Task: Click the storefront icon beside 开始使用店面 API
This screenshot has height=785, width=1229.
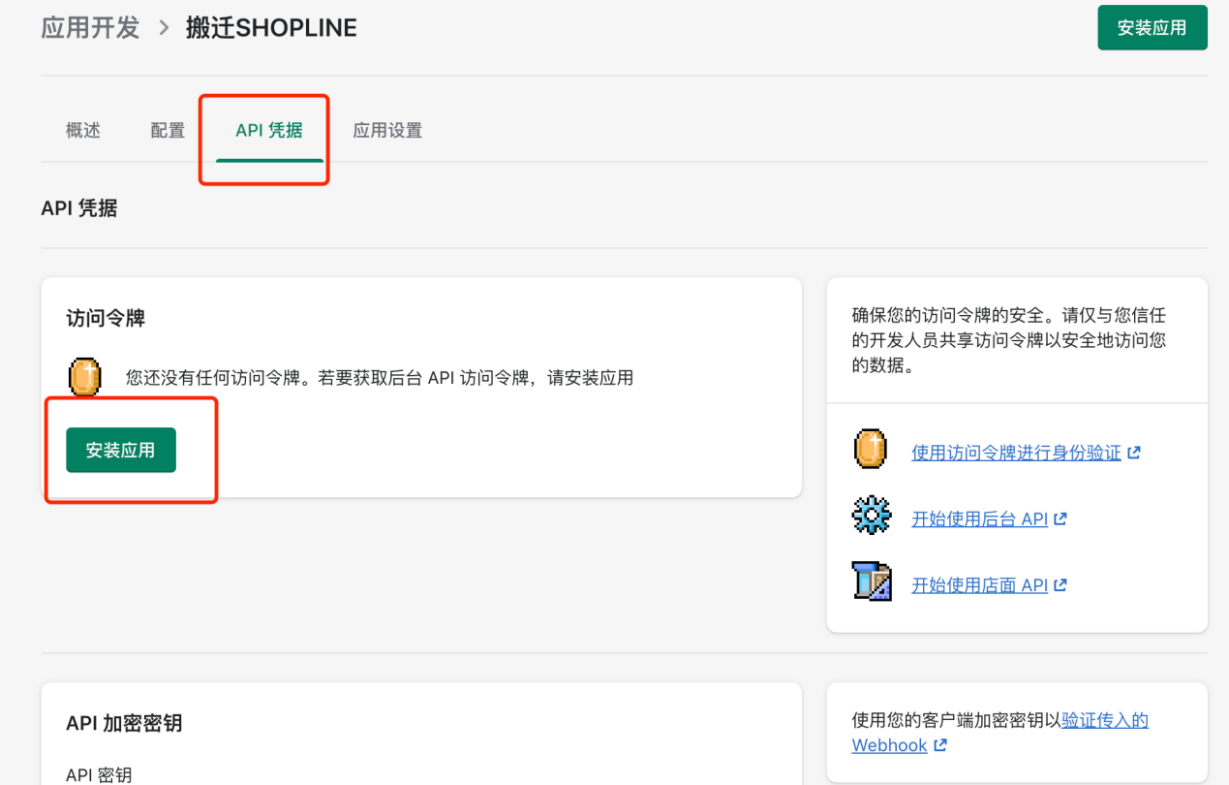Action: point(870,585)
